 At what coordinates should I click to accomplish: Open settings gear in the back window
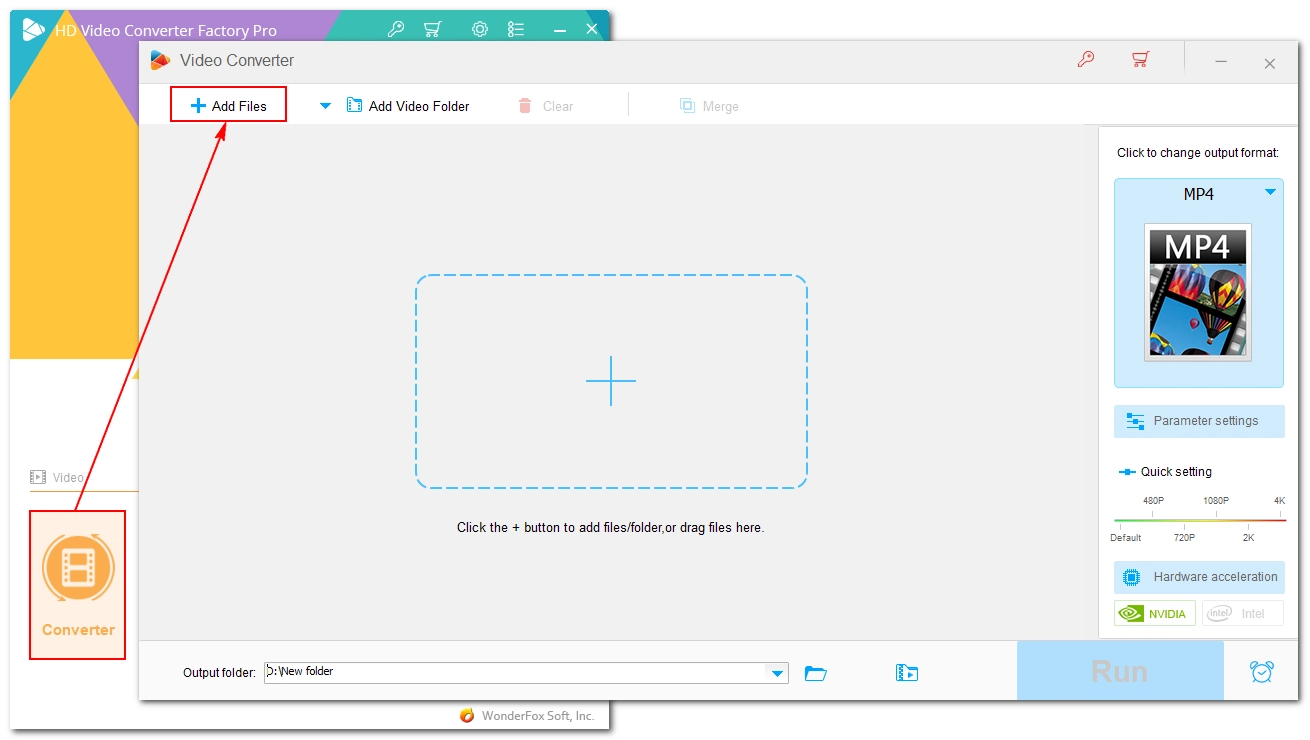coord(480,29)
